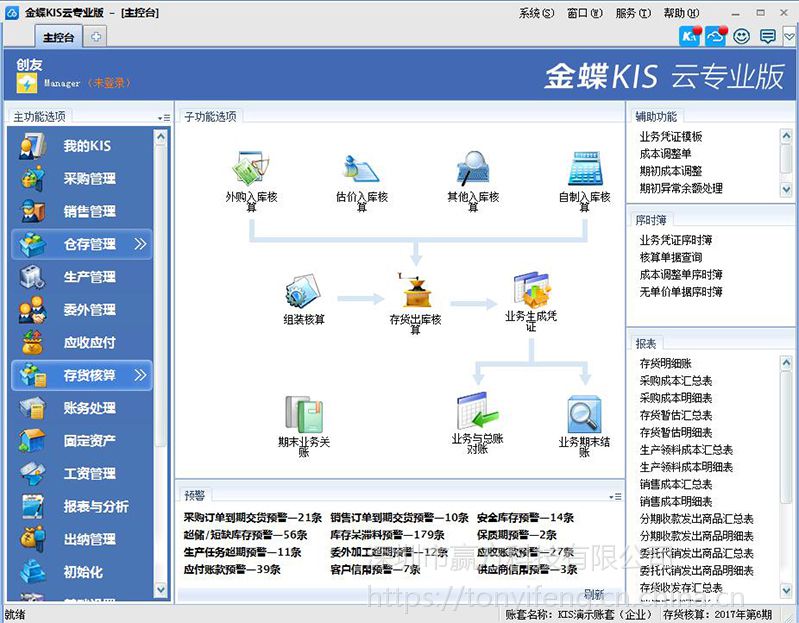Open the 外购入库核算 icon
This screenshot has height=623, width=799.
coord(251,168)
